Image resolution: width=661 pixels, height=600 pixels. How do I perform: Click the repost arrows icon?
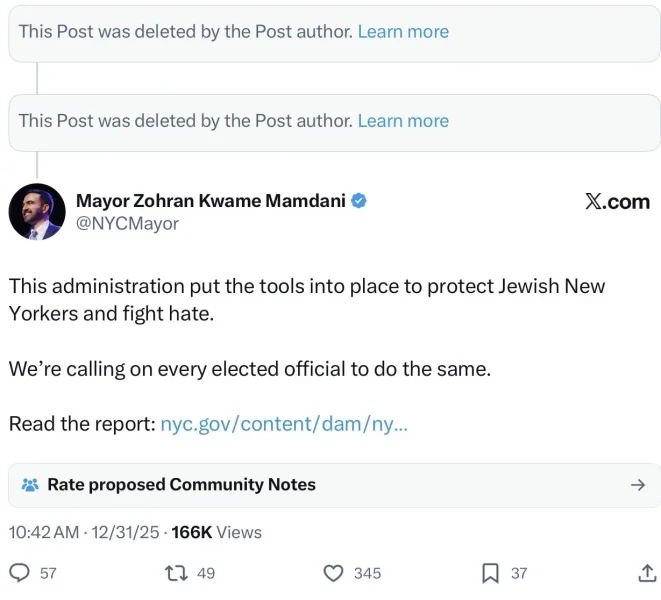(x=176, y=573)
